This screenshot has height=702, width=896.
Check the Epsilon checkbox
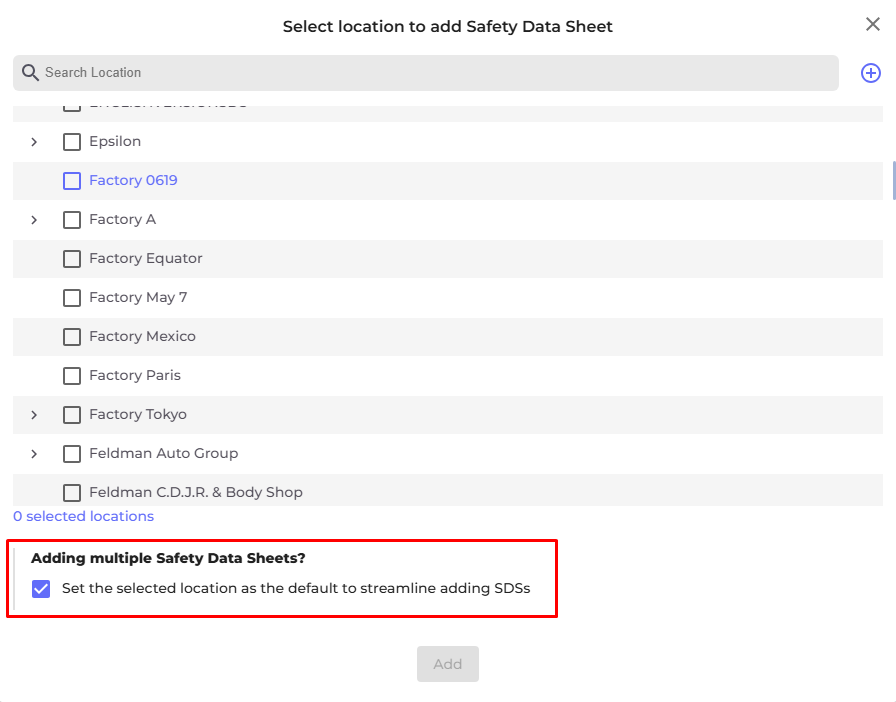[x=72, y=142]
